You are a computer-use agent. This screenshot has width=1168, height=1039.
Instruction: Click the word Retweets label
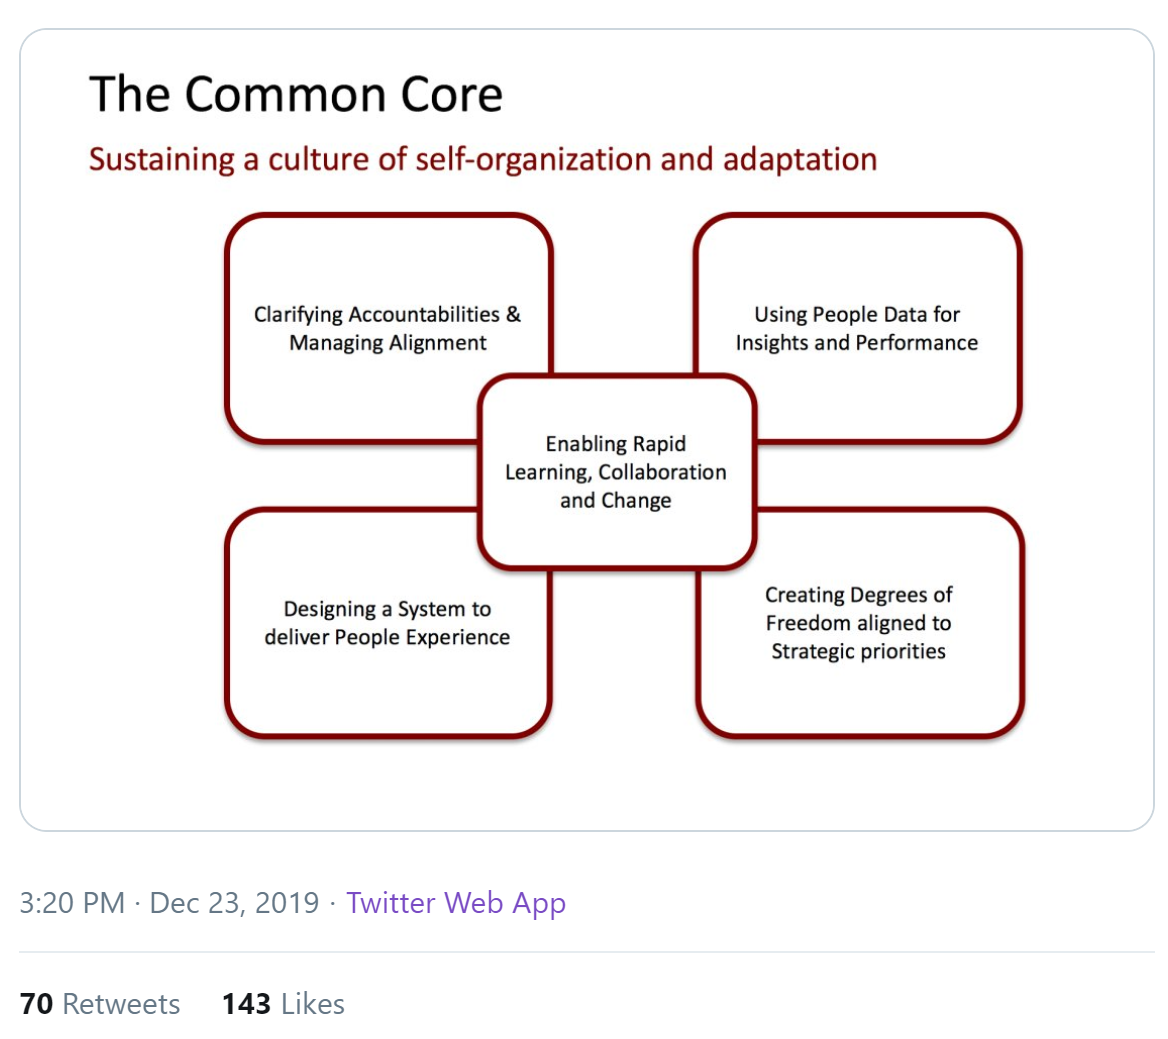tap(121, 1003)
